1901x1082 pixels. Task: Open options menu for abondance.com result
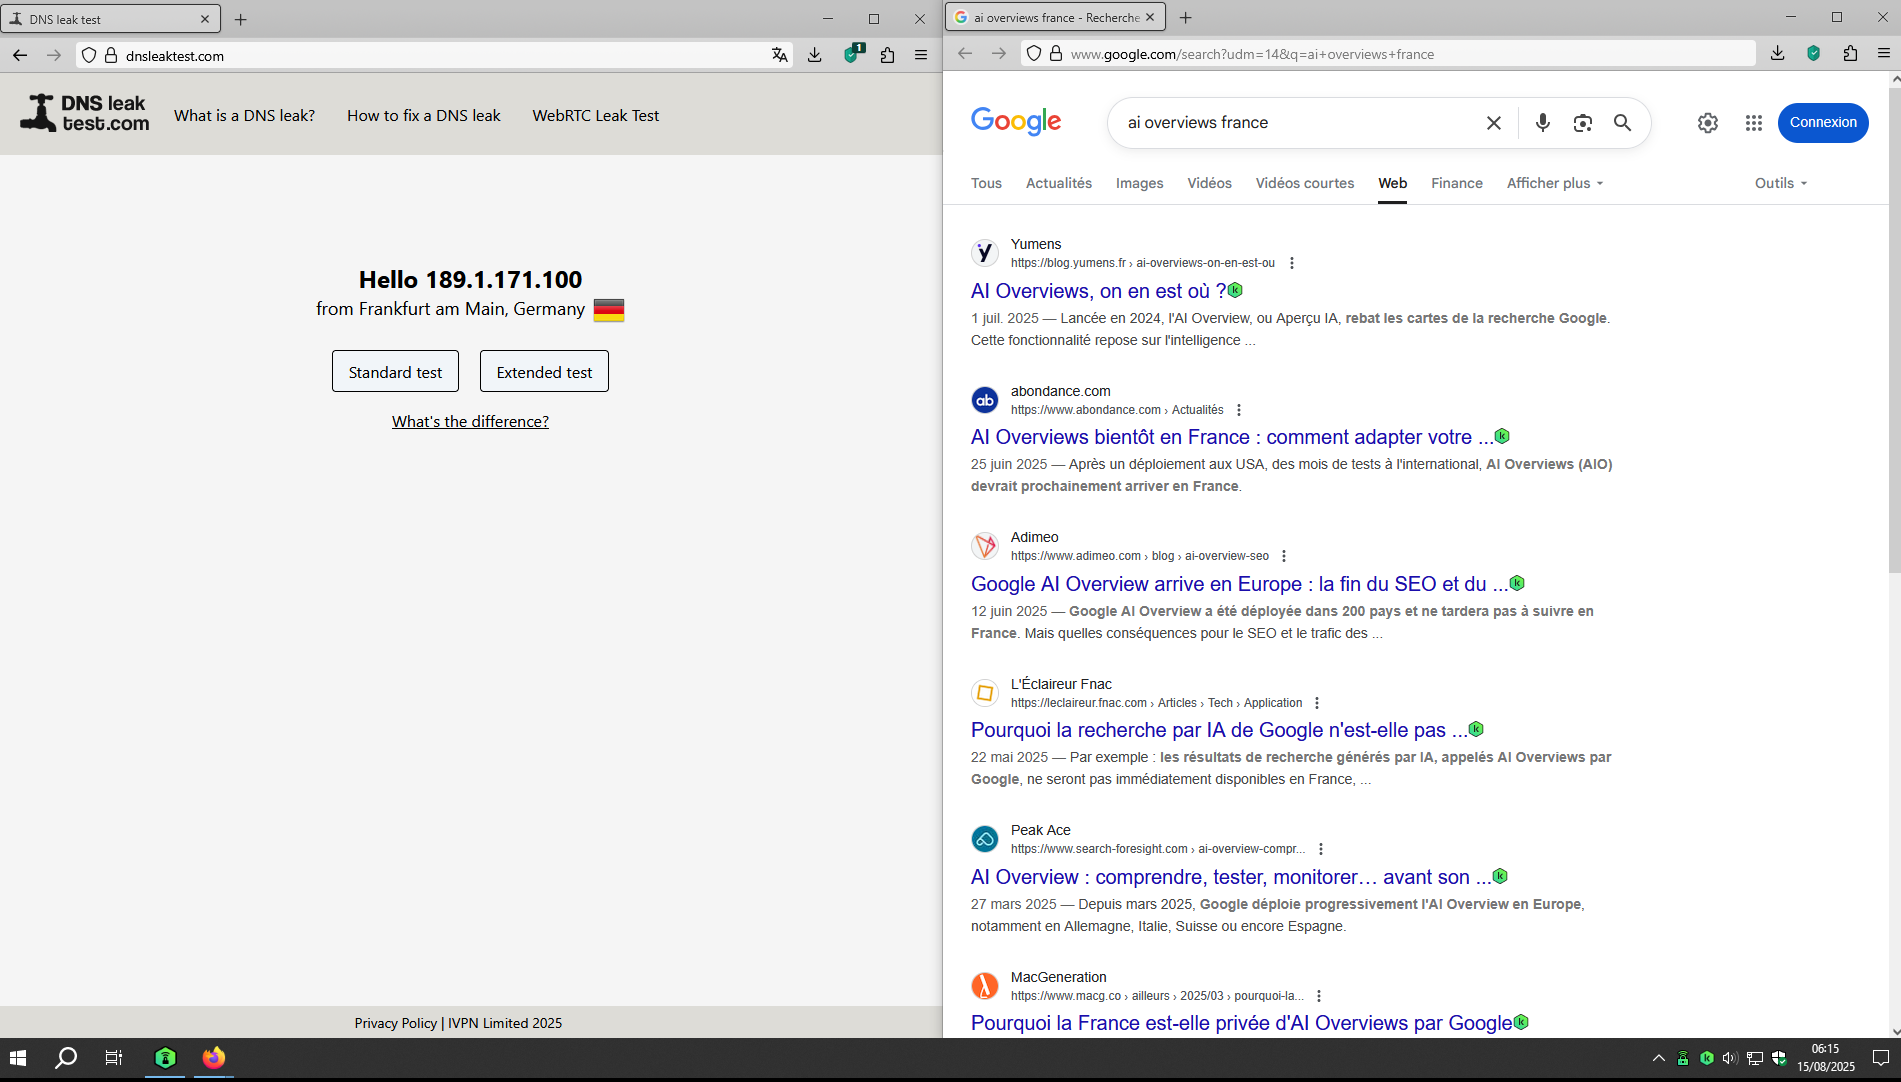pos(1239,410)
